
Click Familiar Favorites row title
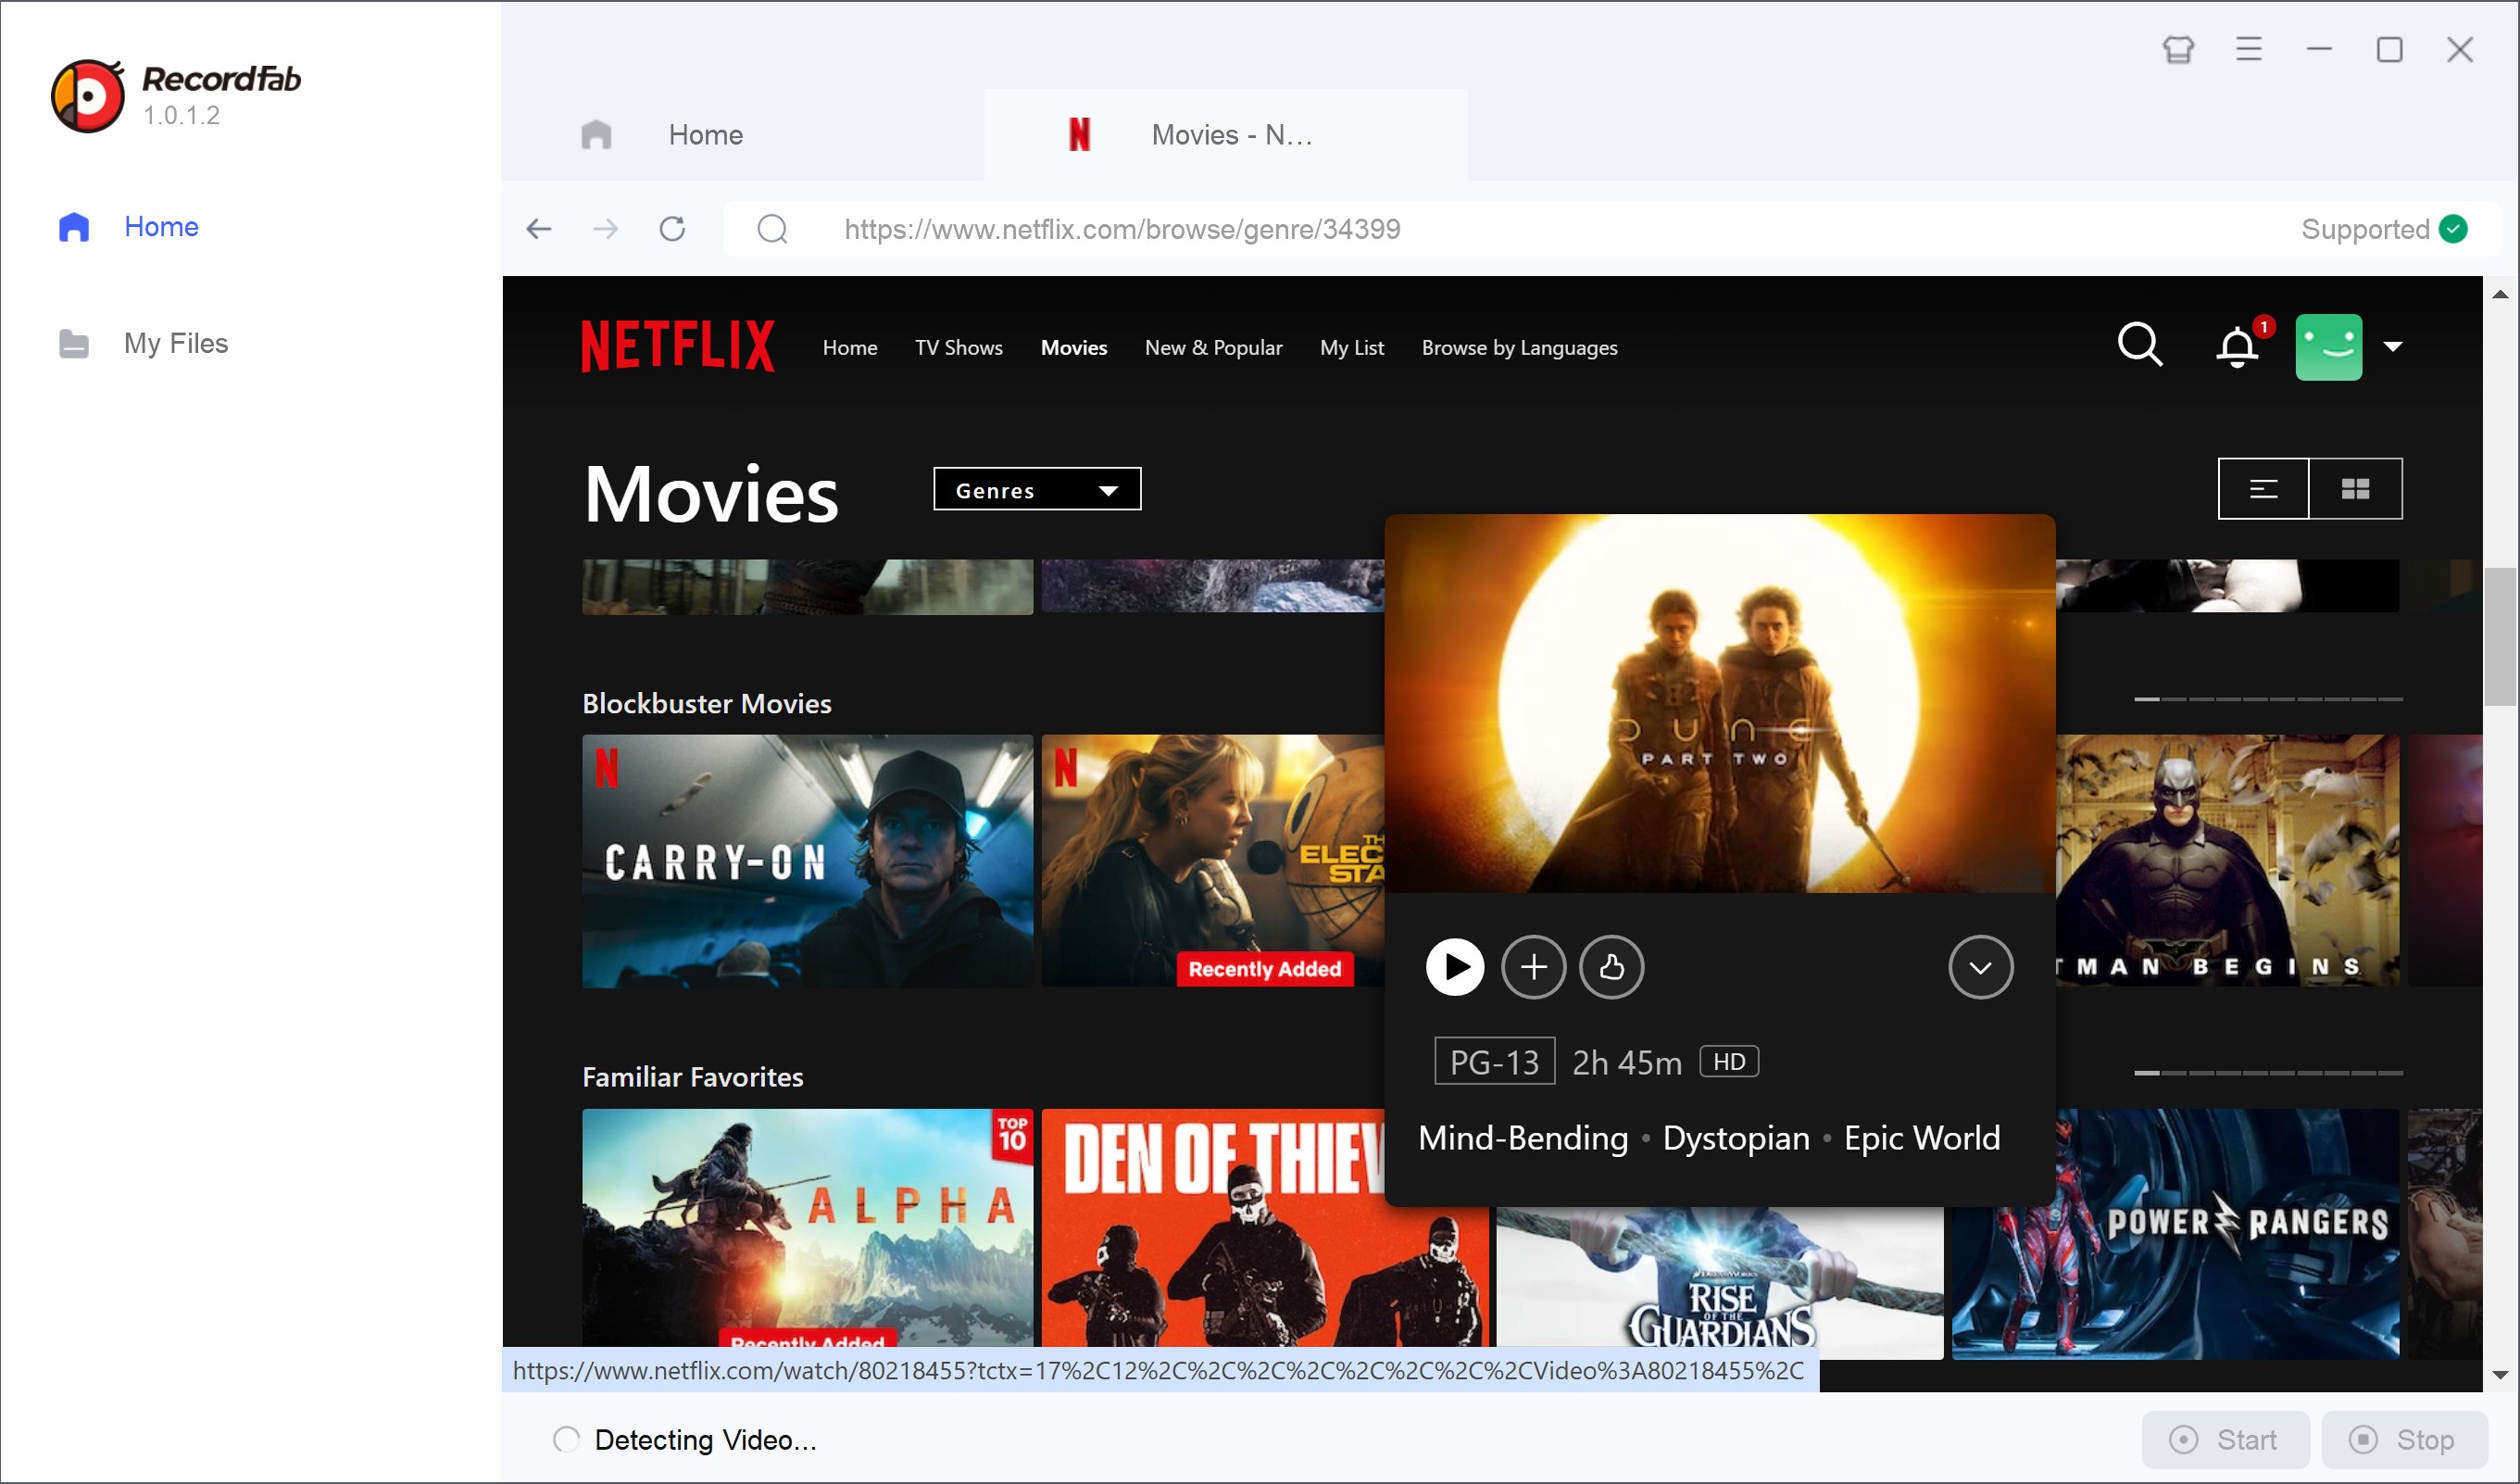692,1077
